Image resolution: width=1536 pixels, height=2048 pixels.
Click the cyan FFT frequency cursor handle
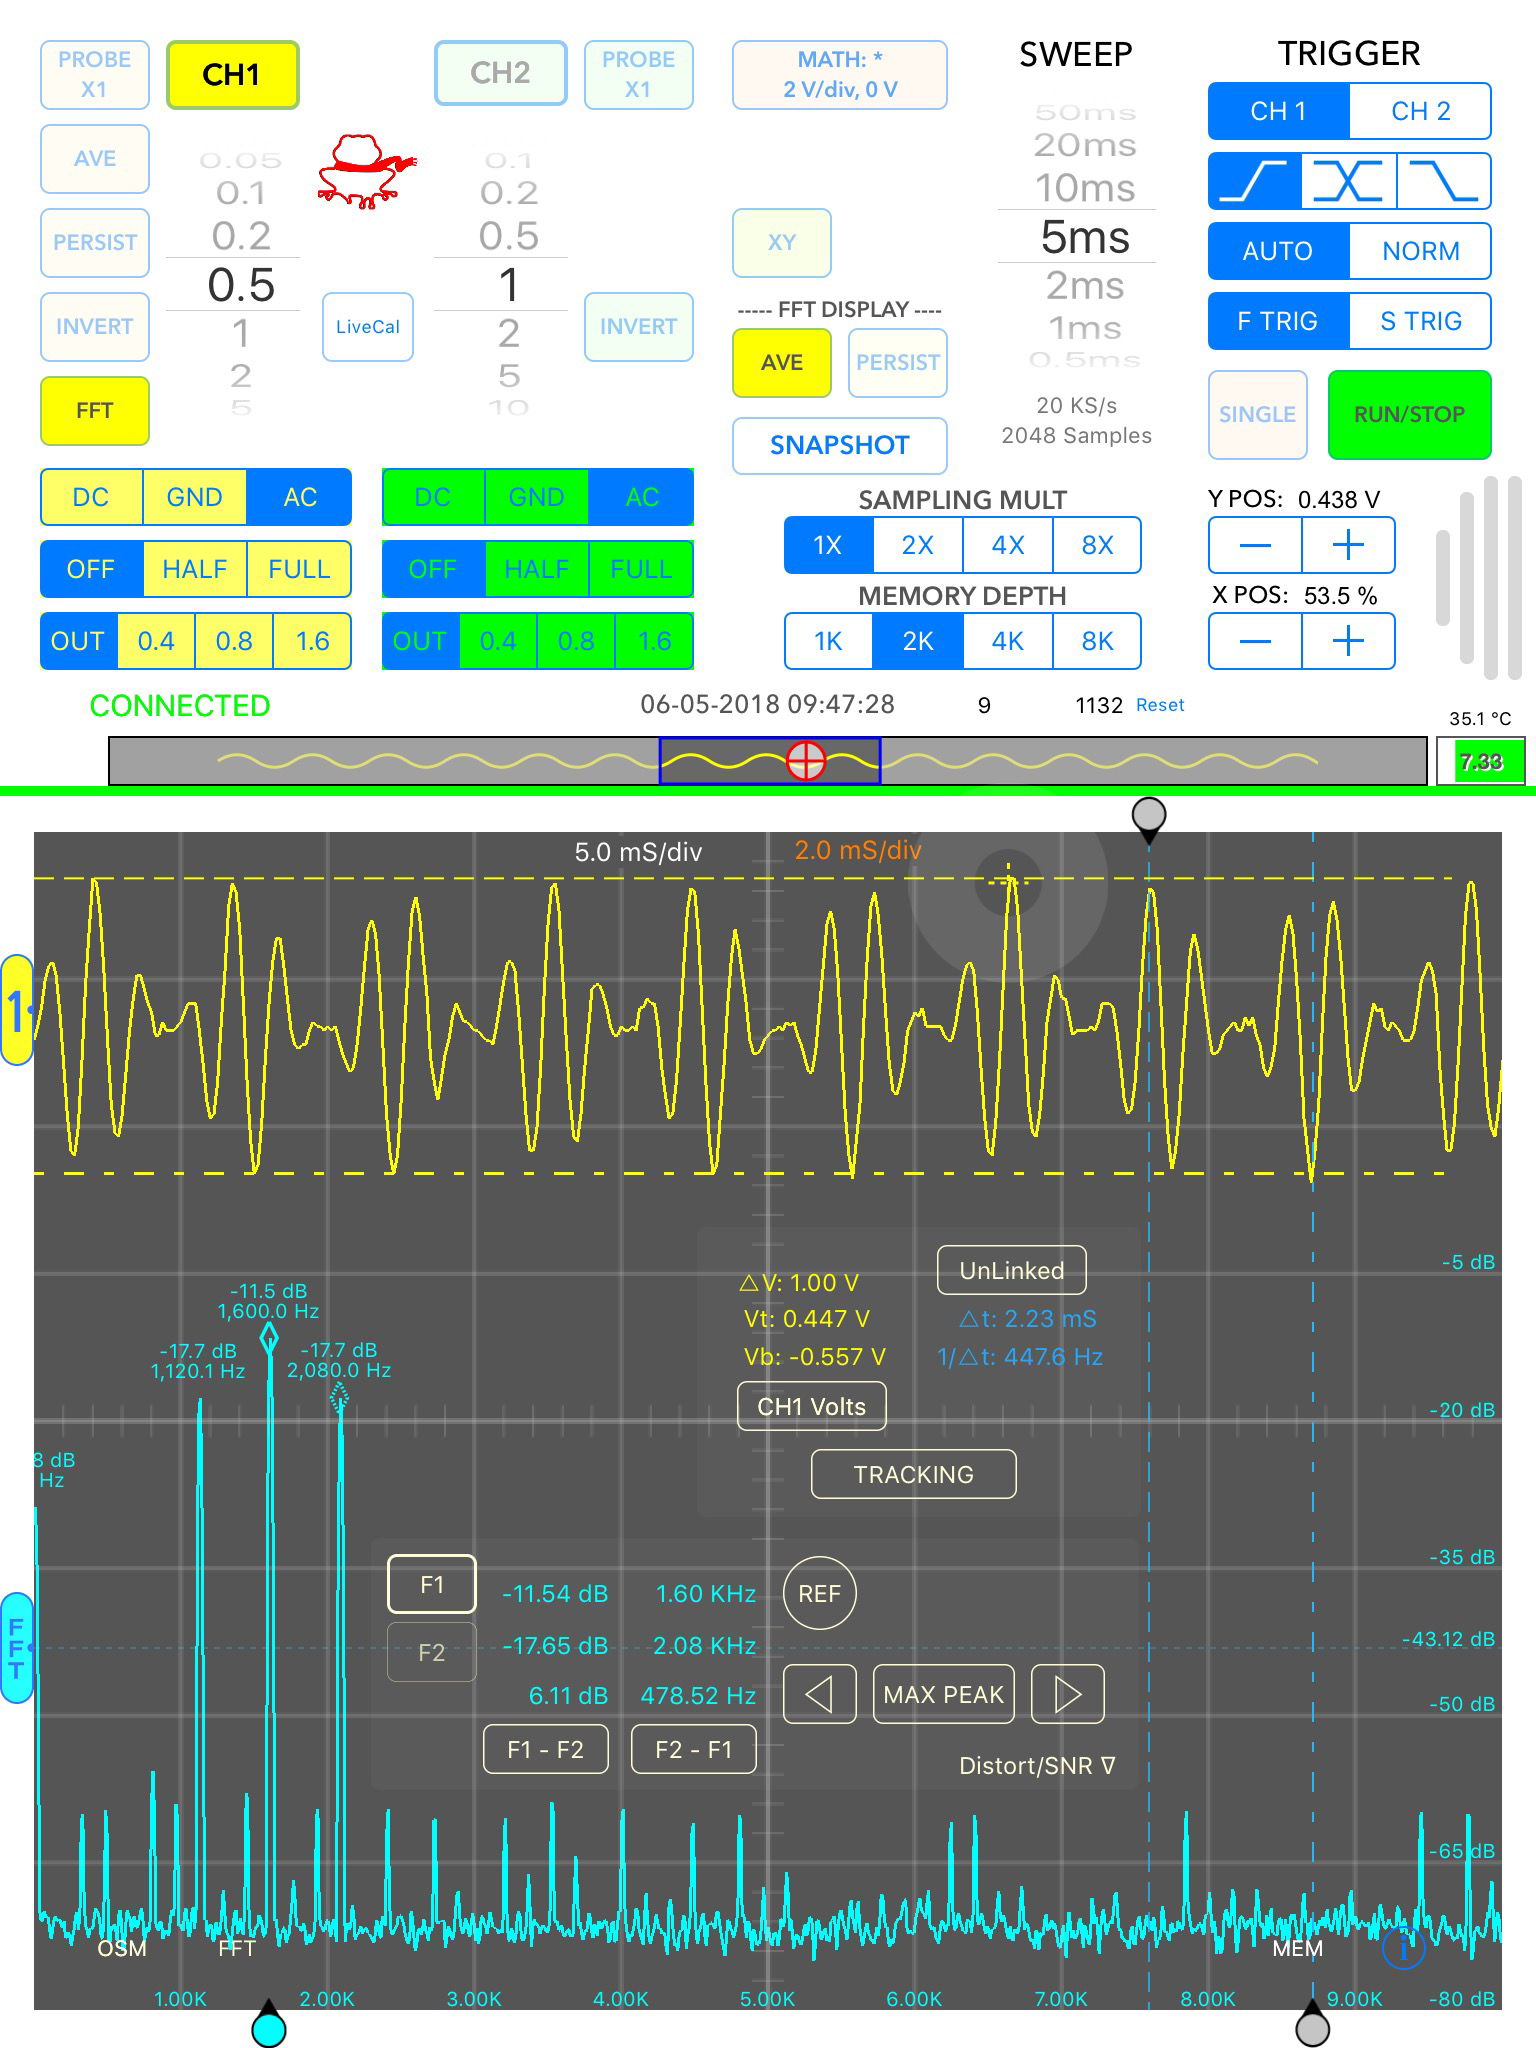coord(269,2025)
